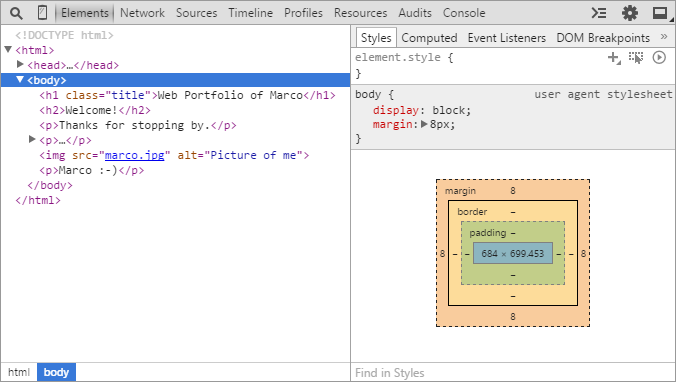Show more sidebar tabs chevron
676x382 pixels.
tap(664, 37)
